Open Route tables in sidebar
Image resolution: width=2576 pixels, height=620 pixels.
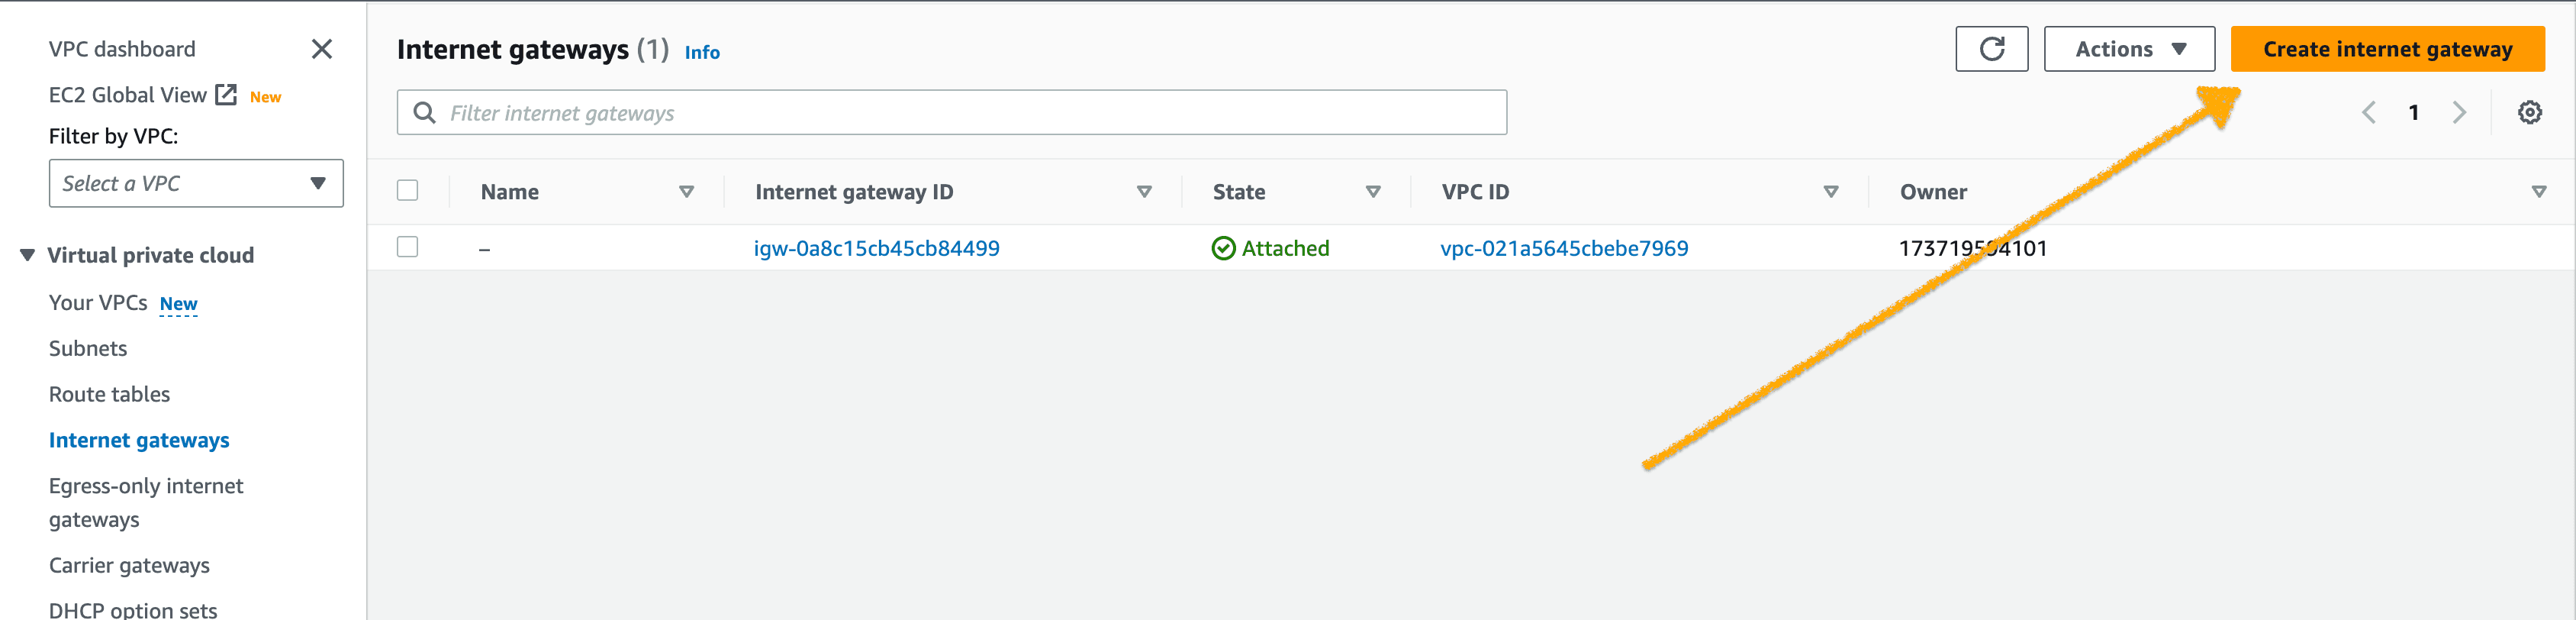(x=109, y=394)
